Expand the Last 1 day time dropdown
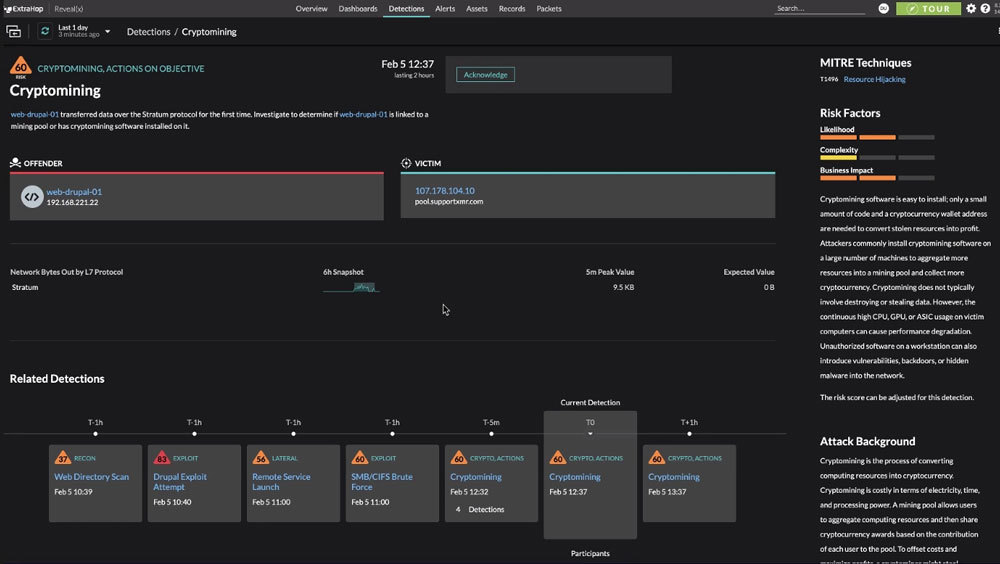 tap(83, 31)
